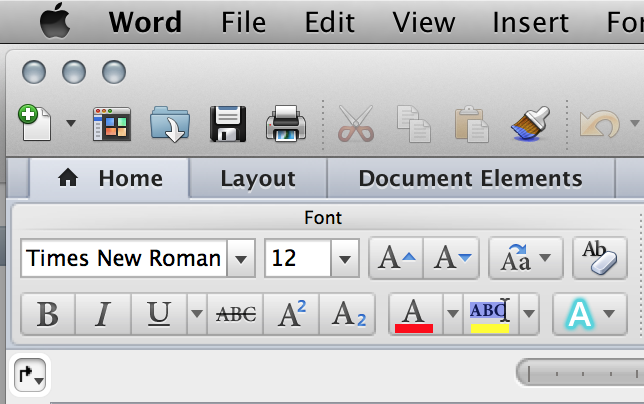Click the New Document icon

tap(35, 122)
